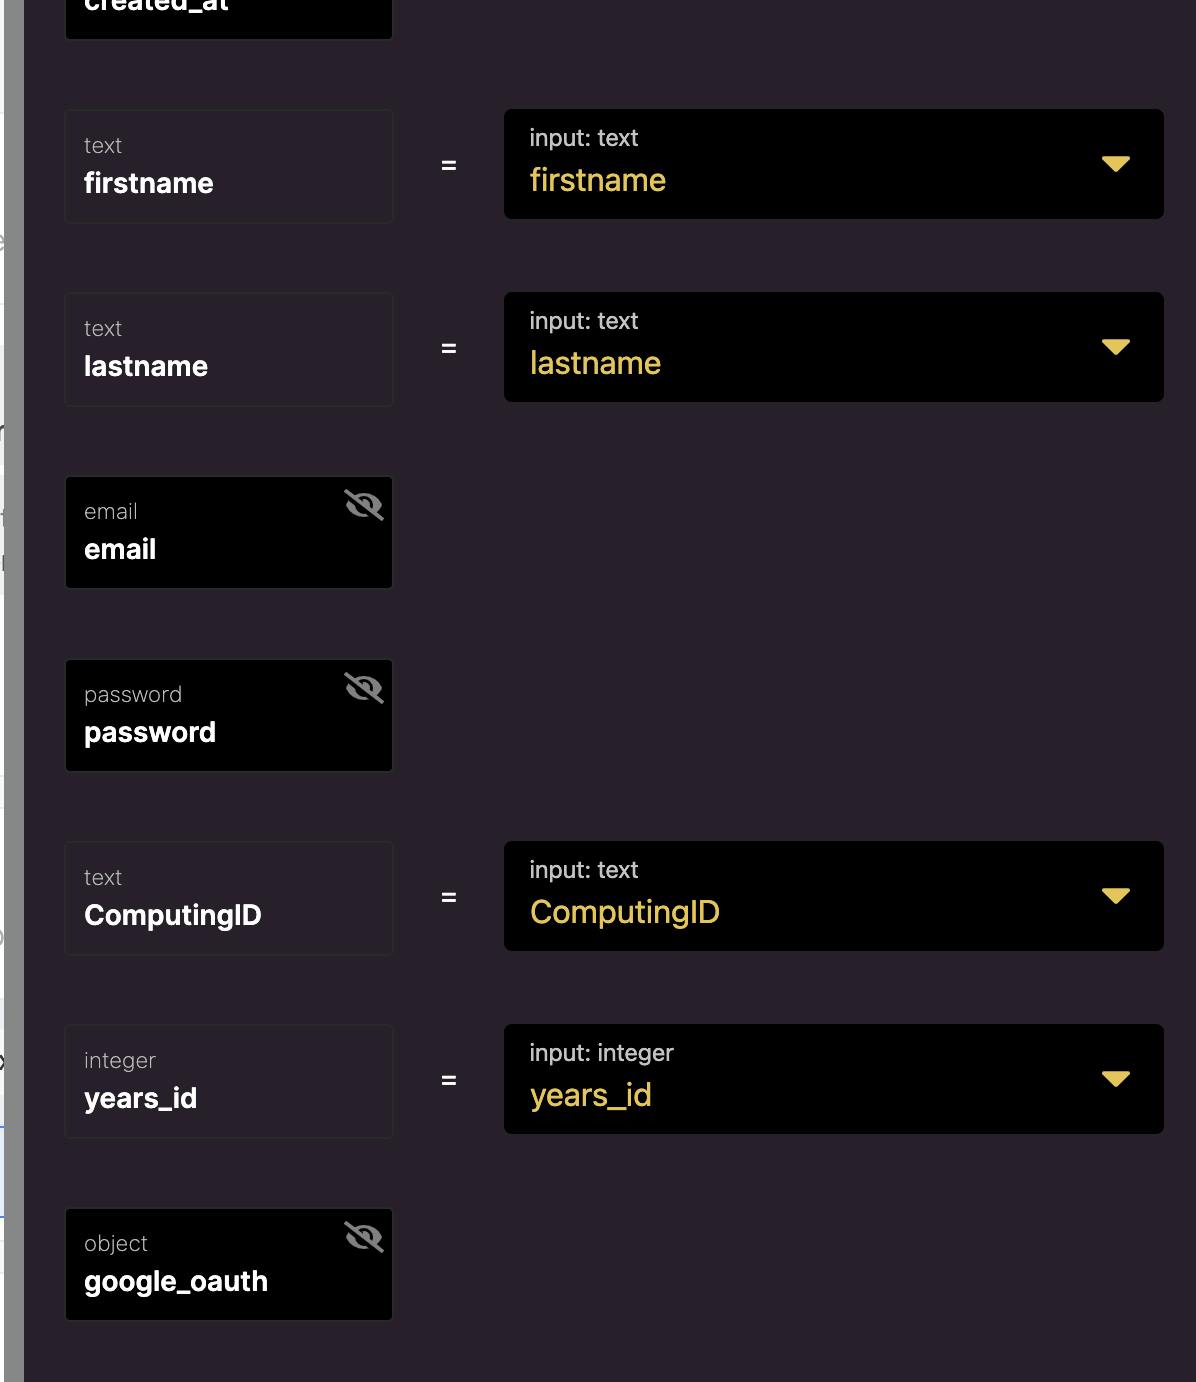The height and width of the screenshot is (1382, 1196).
Task: Expand the ComputingID input dropdown arrow
Action: tap(1115, 896)
